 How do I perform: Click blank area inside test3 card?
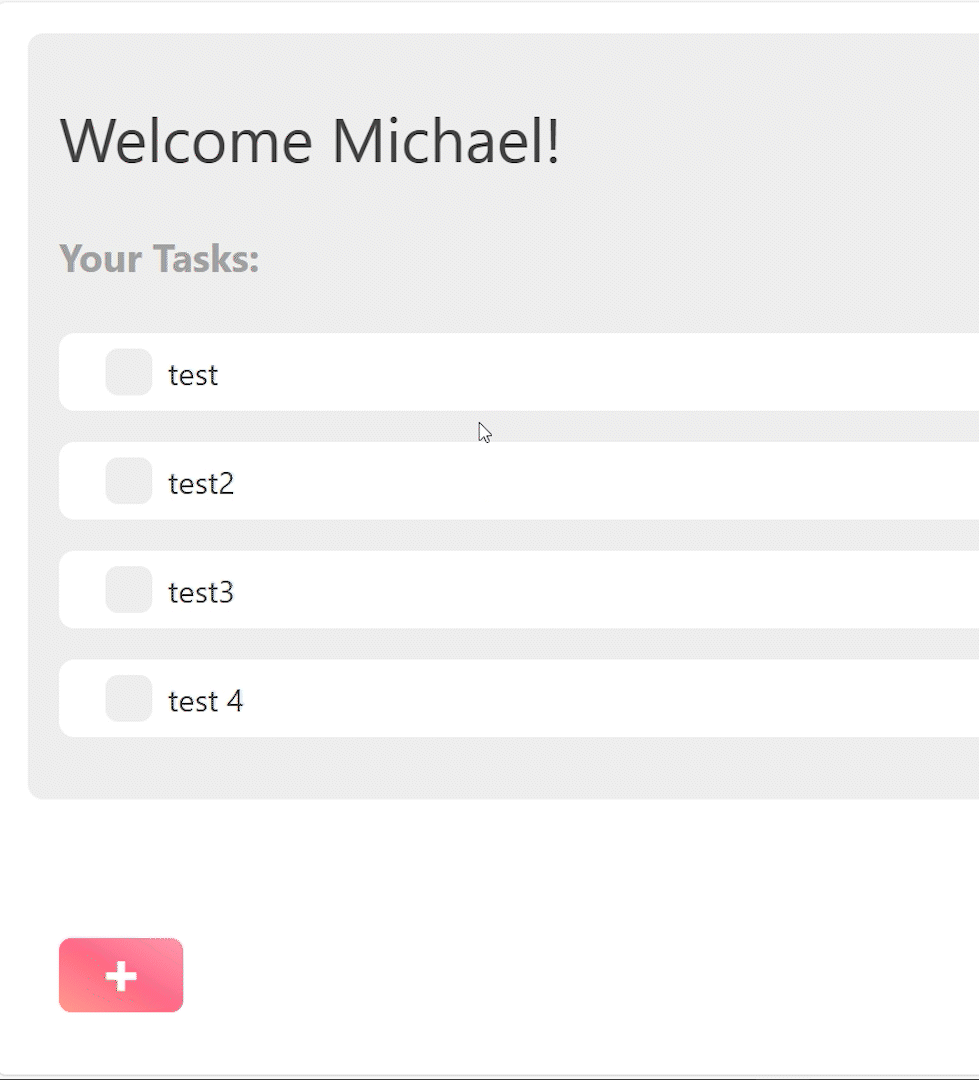(x=600, y=590)
